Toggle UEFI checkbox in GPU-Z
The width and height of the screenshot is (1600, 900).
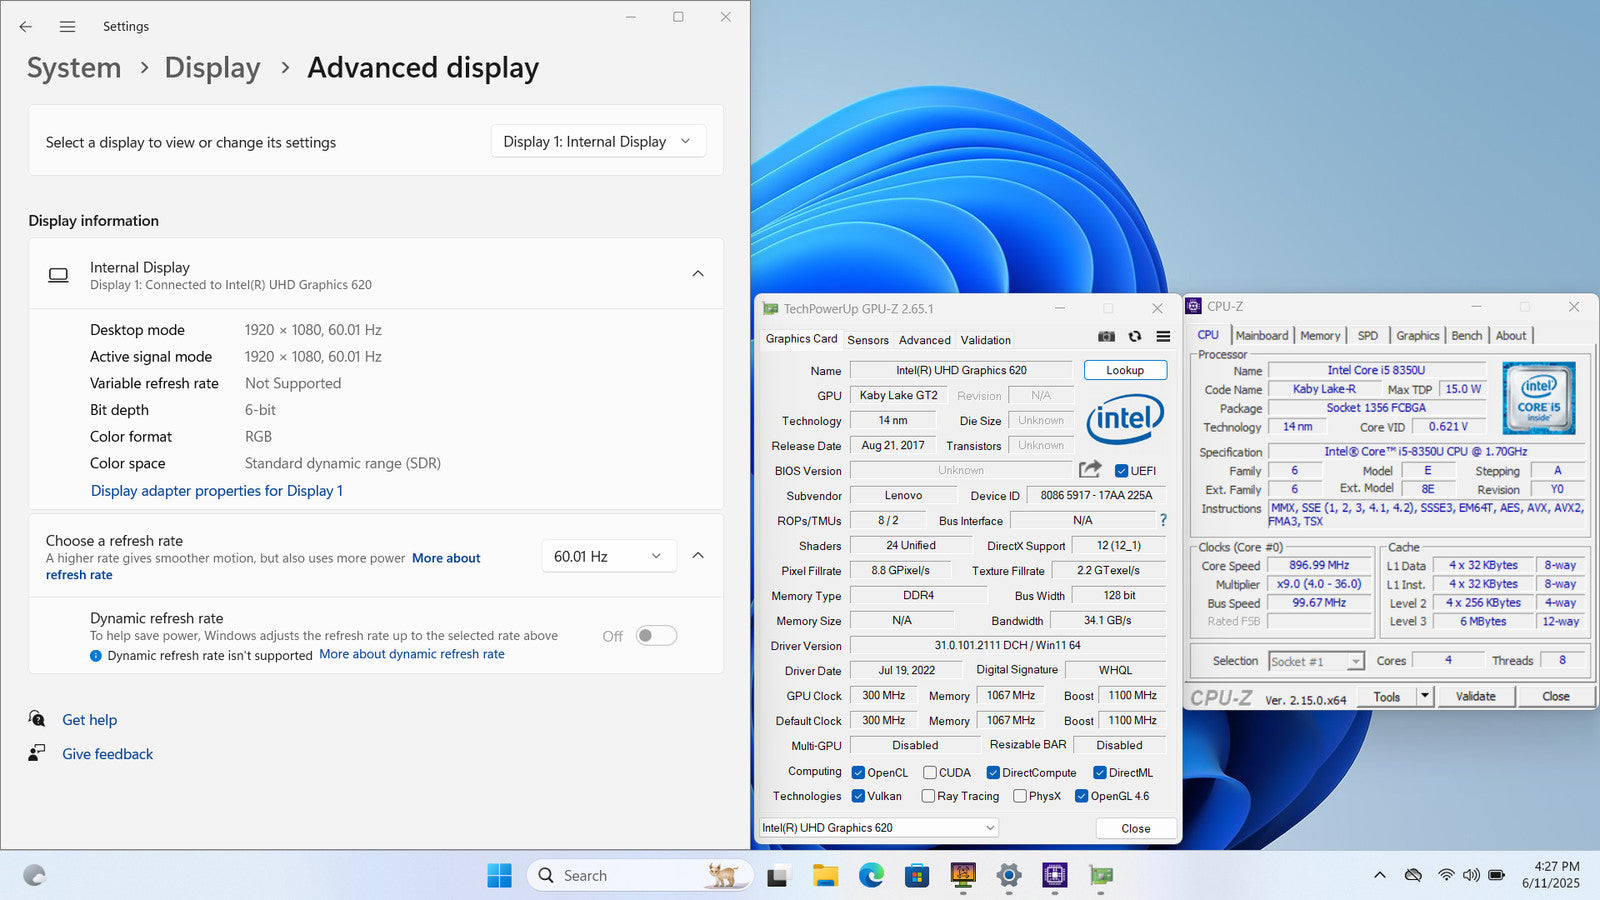(x=1122, y=471)
